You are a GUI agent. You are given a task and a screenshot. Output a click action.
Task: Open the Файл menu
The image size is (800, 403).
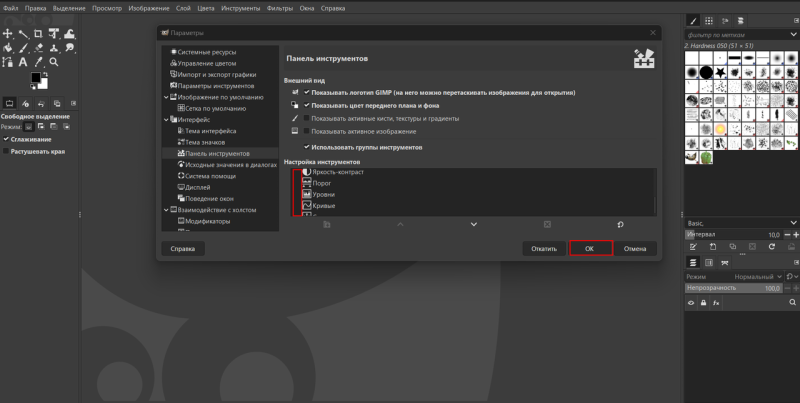click(x=10, y=8)
